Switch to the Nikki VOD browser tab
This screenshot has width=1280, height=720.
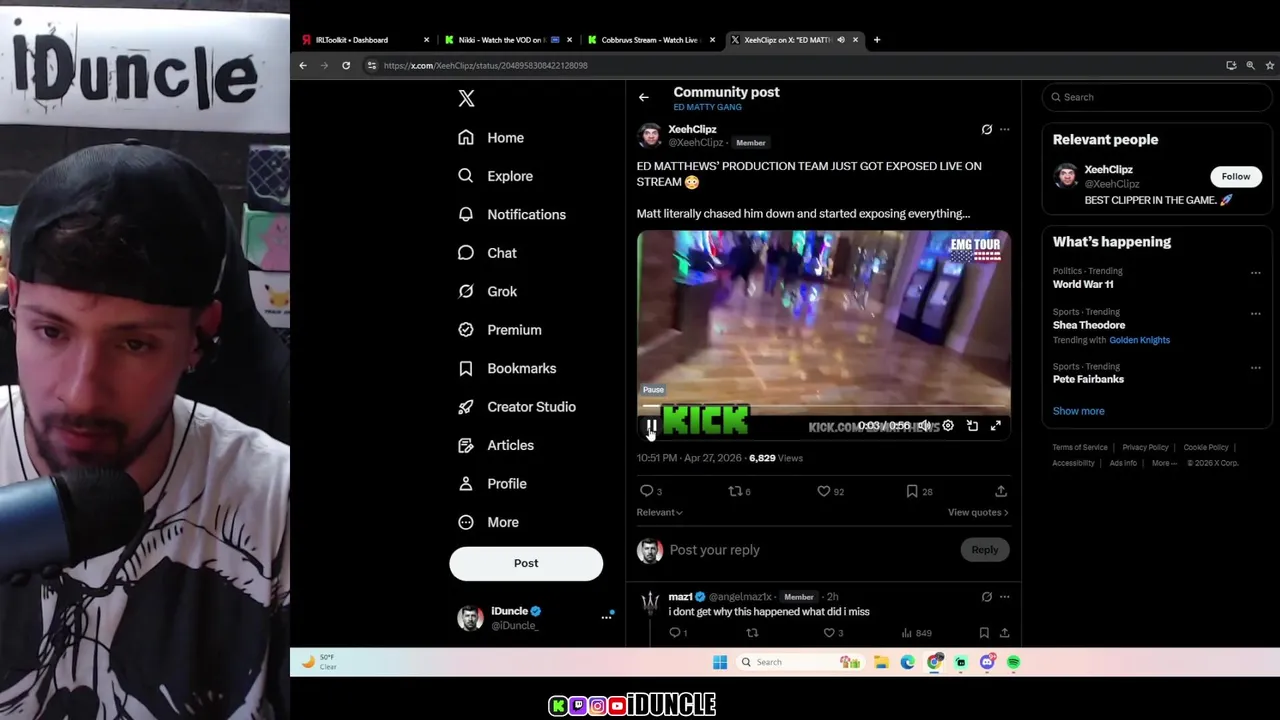tap(508, 40)
